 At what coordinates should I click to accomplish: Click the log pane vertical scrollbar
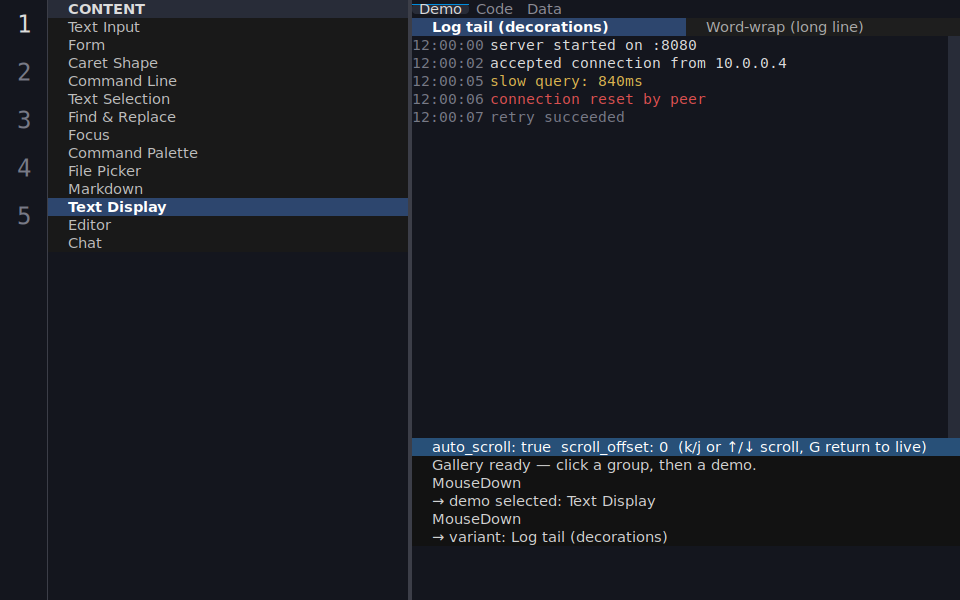tap(954, 237)
